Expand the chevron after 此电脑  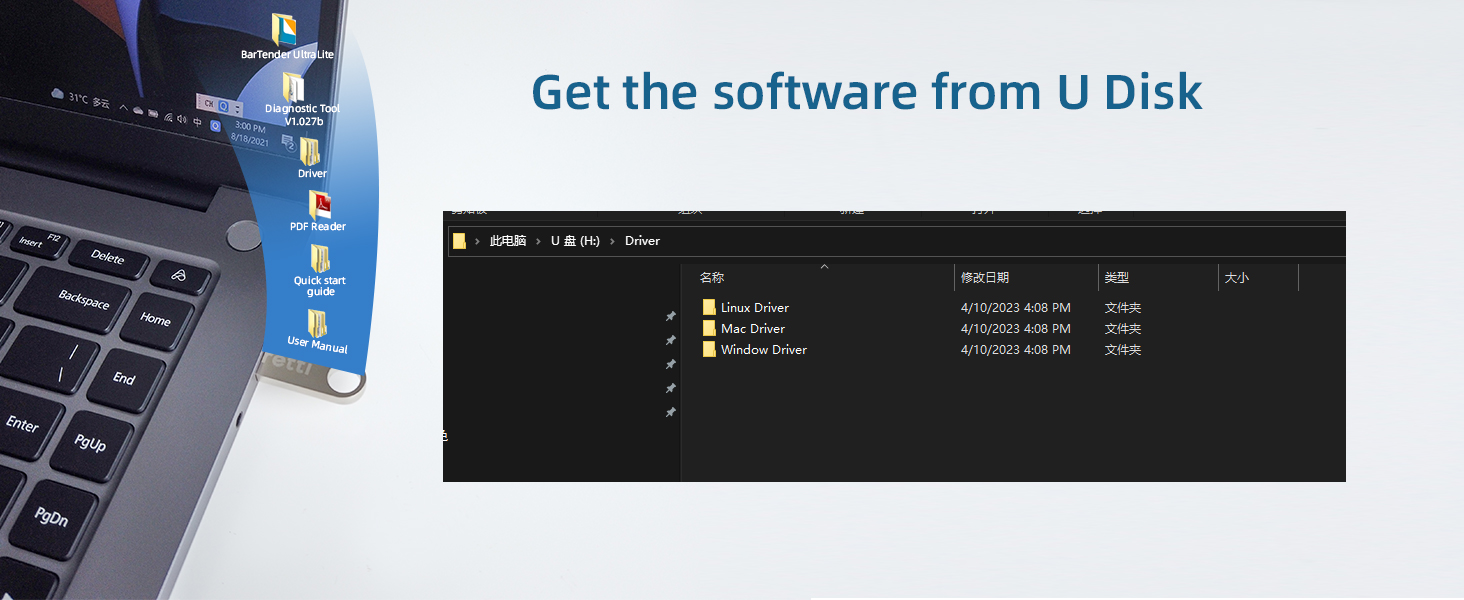(539, 241)
